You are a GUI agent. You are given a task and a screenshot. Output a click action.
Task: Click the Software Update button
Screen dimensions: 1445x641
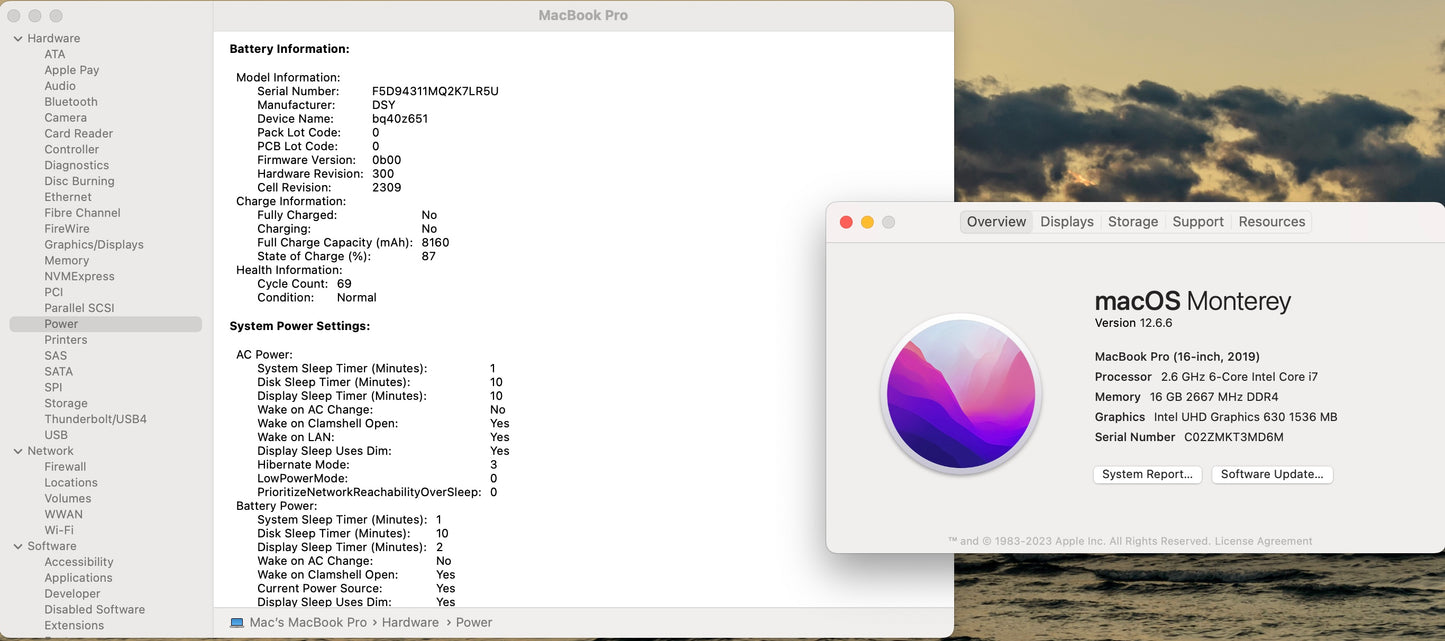(x=1271, y=475)
